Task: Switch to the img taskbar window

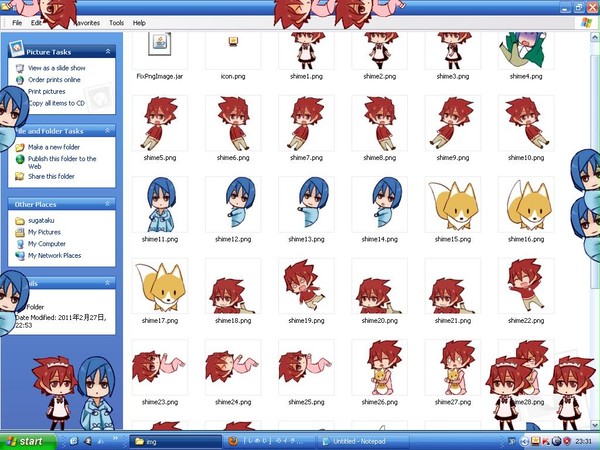Action: (175, 442)
